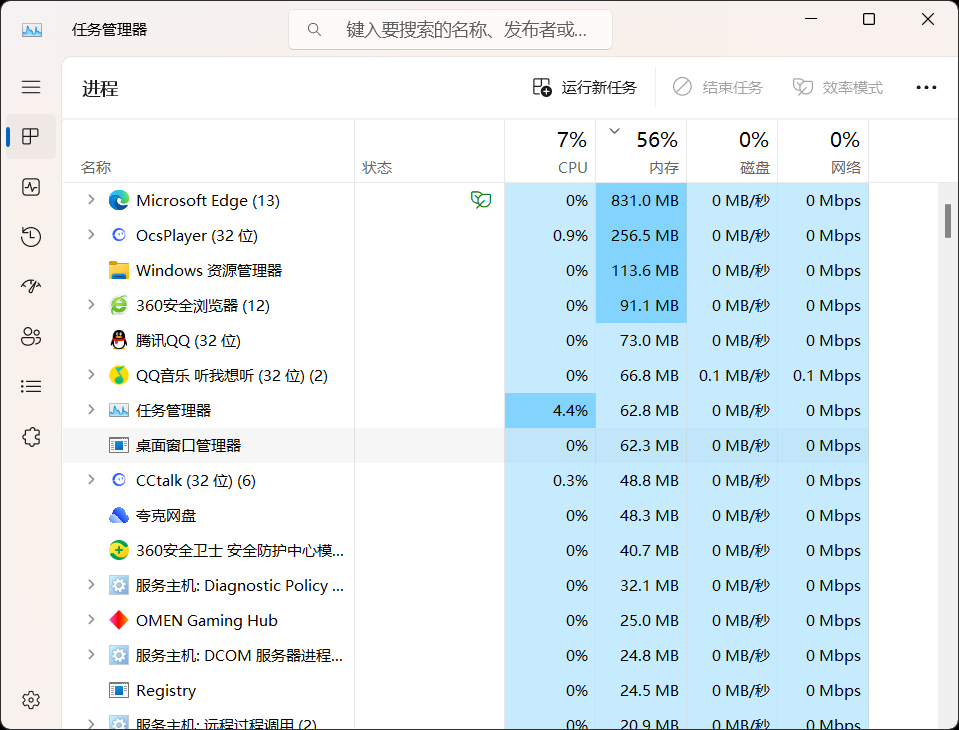Sort by the 磁盘 column header

click(732, 152)
